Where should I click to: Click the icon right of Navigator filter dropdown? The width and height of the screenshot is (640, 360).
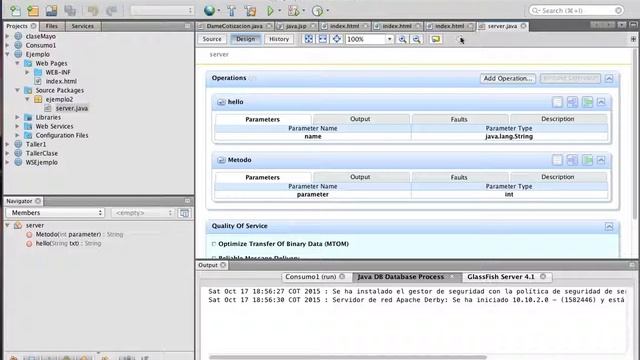point(184,213)
